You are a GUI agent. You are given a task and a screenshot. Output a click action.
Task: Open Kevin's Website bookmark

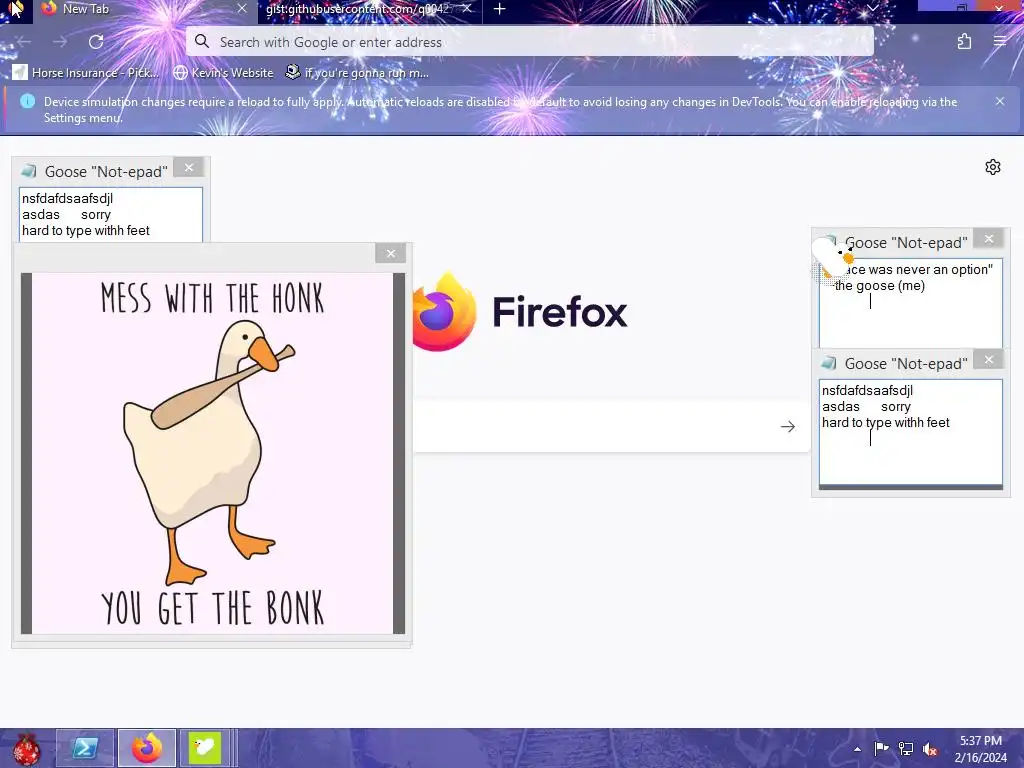(223, 73)
